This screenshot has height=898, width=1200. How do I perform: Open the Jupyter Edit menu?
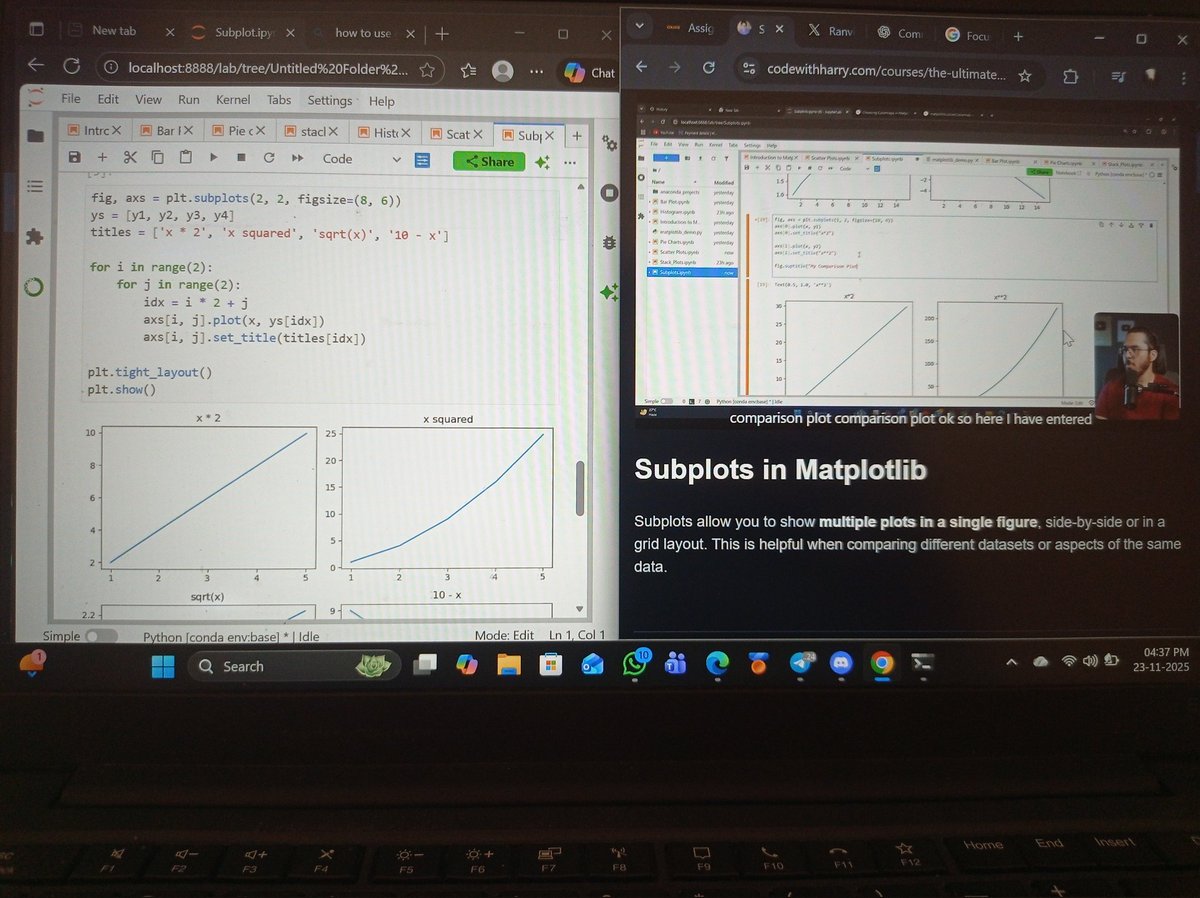108,99
